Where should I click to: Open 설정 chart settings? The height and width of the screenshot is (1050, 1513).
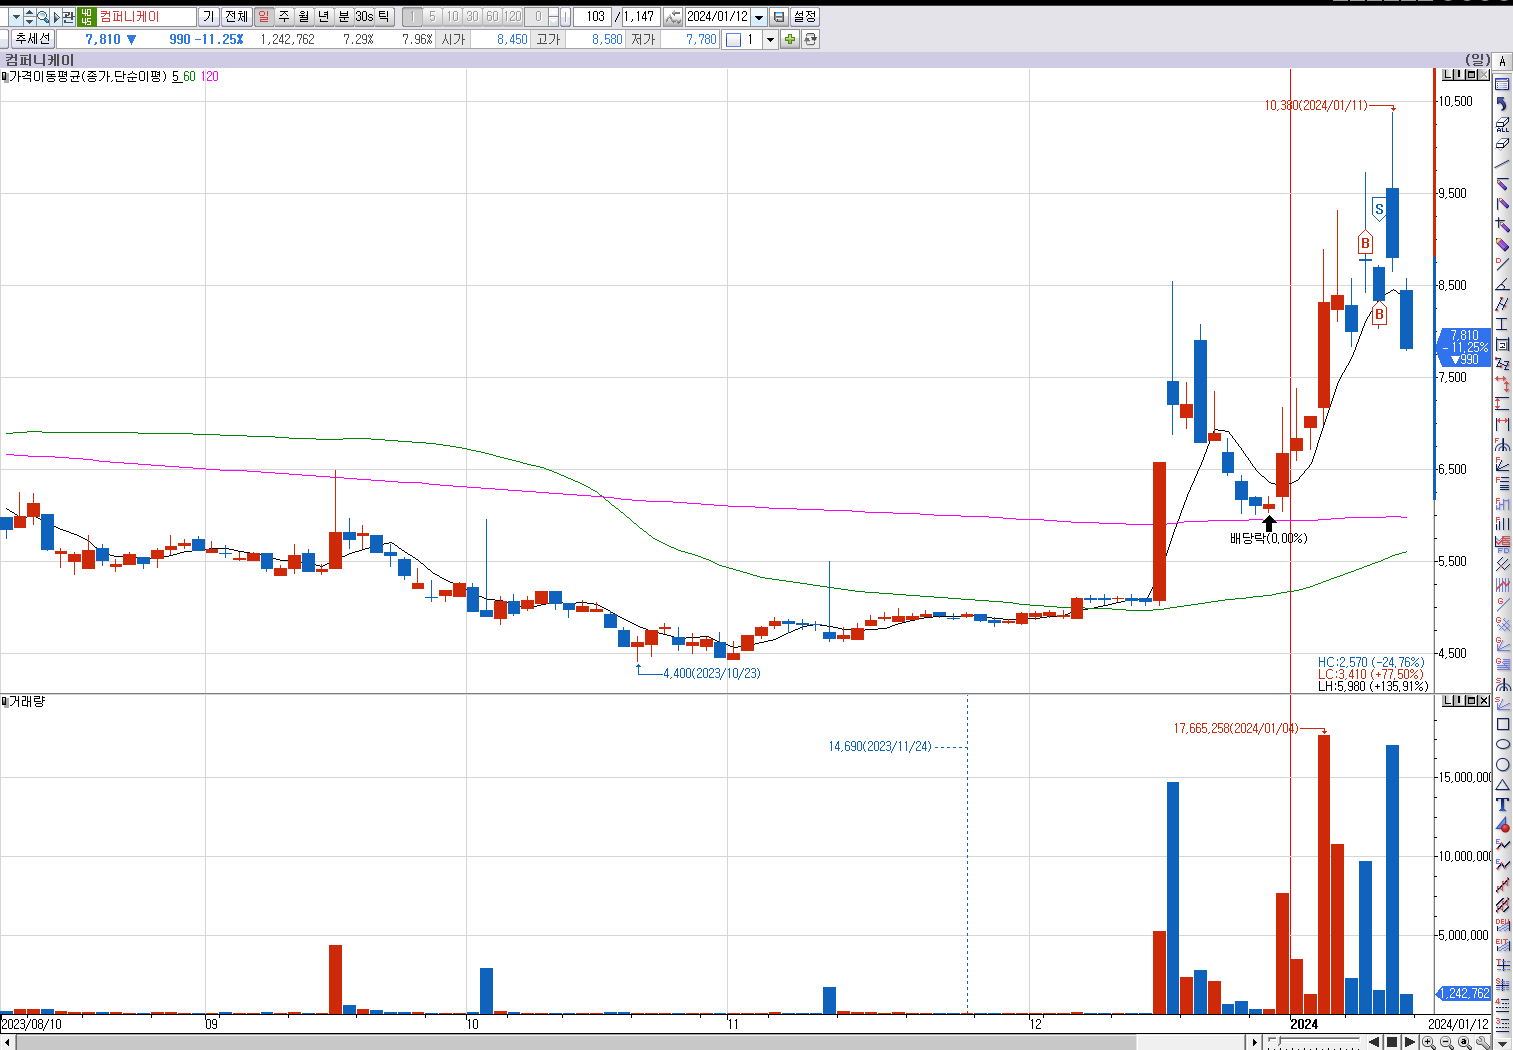[804, 17]
